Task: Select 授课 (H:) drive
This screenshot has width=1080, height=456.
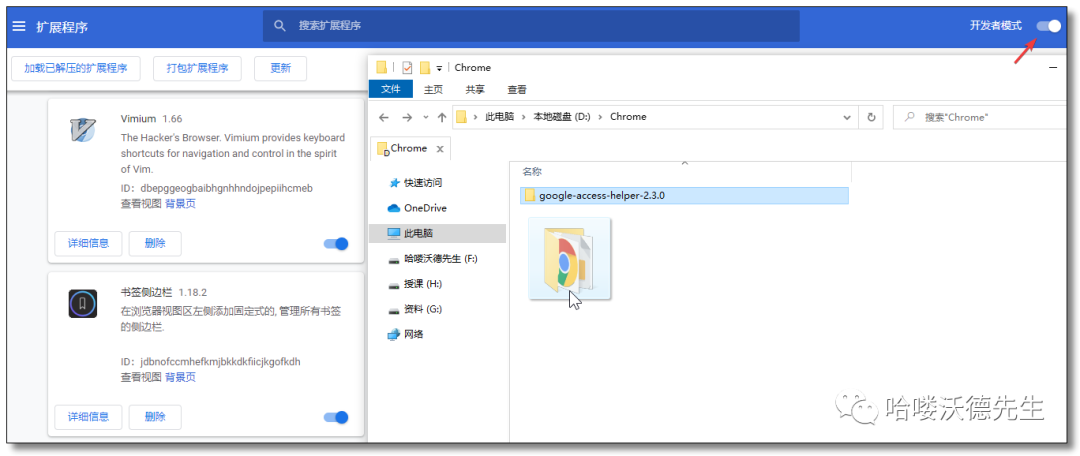Action: (x=423, y=284)
